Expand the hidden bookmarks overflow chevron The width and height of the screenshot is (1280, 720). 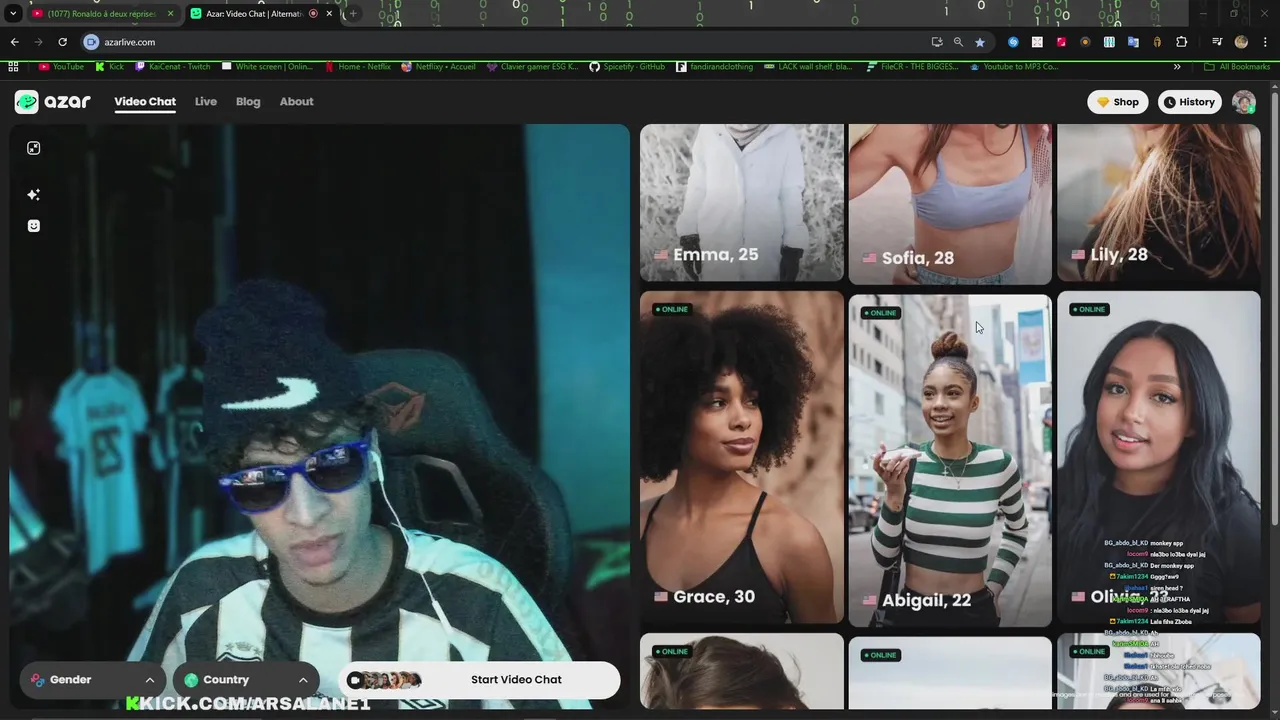[1177, 67]
